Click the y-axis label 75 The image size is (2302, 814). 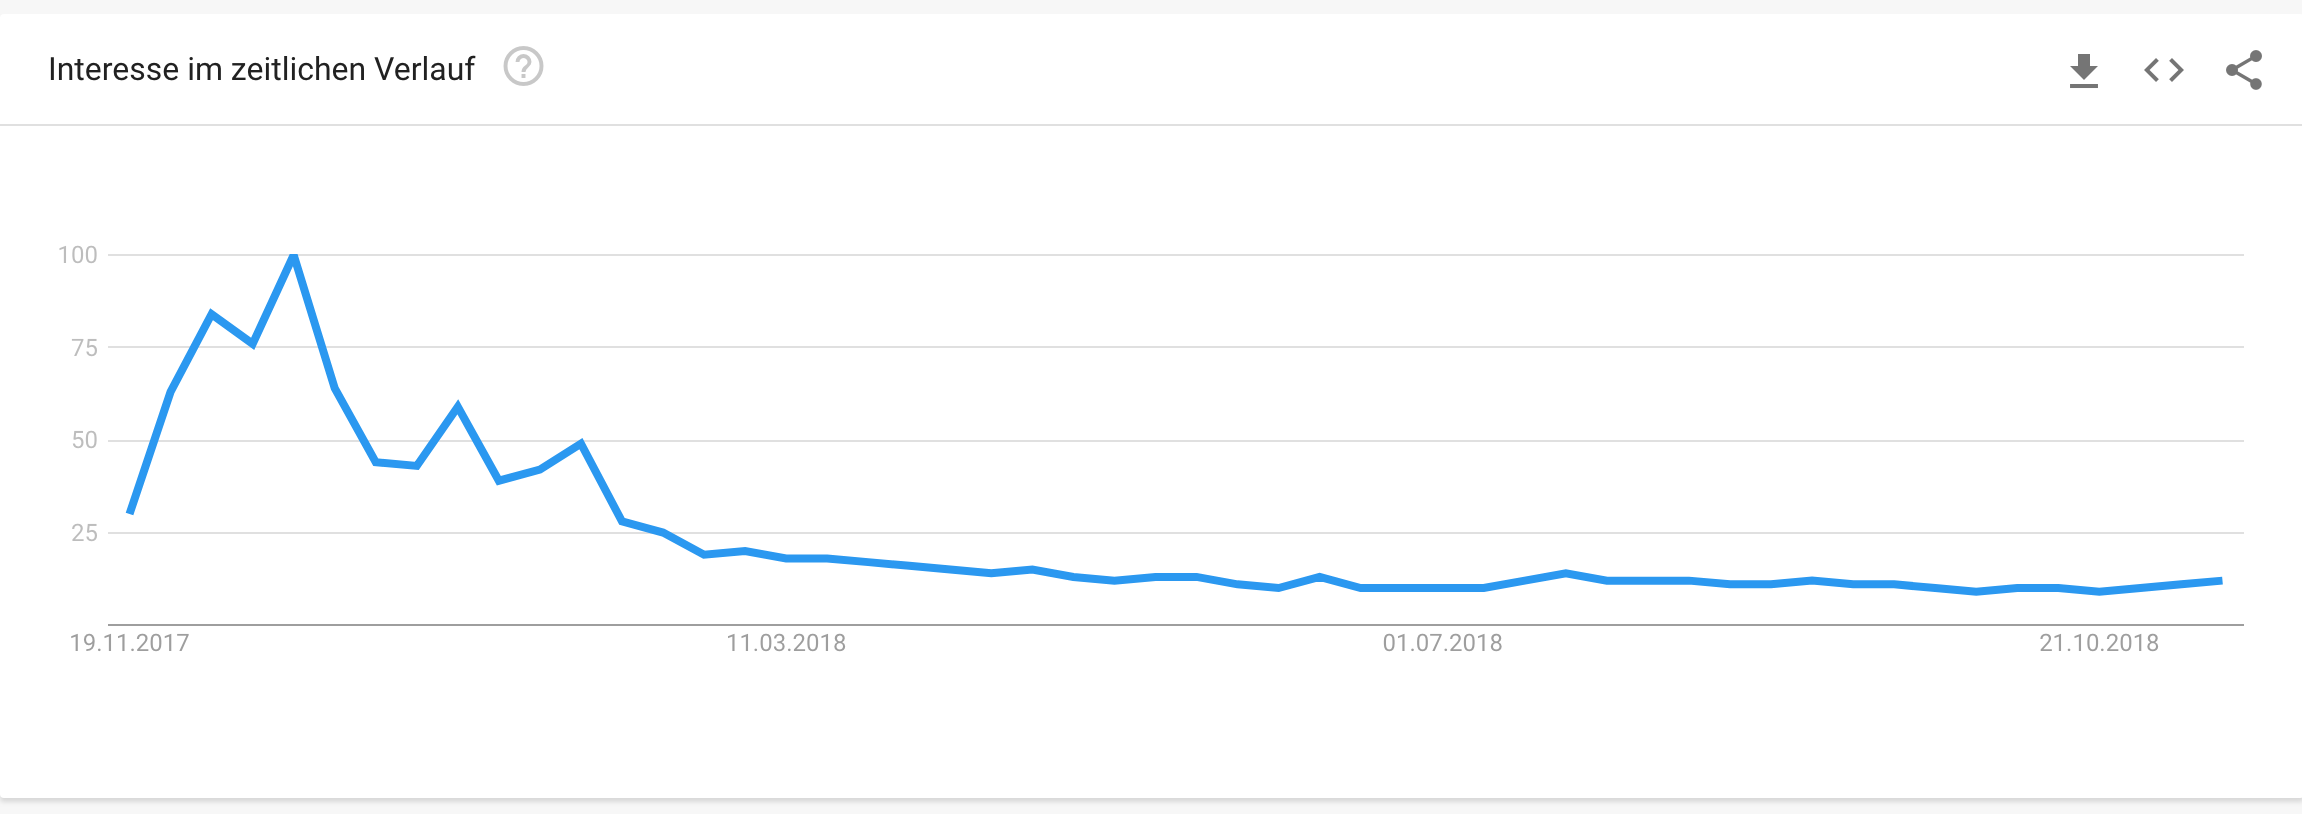(x=85, y=348)
